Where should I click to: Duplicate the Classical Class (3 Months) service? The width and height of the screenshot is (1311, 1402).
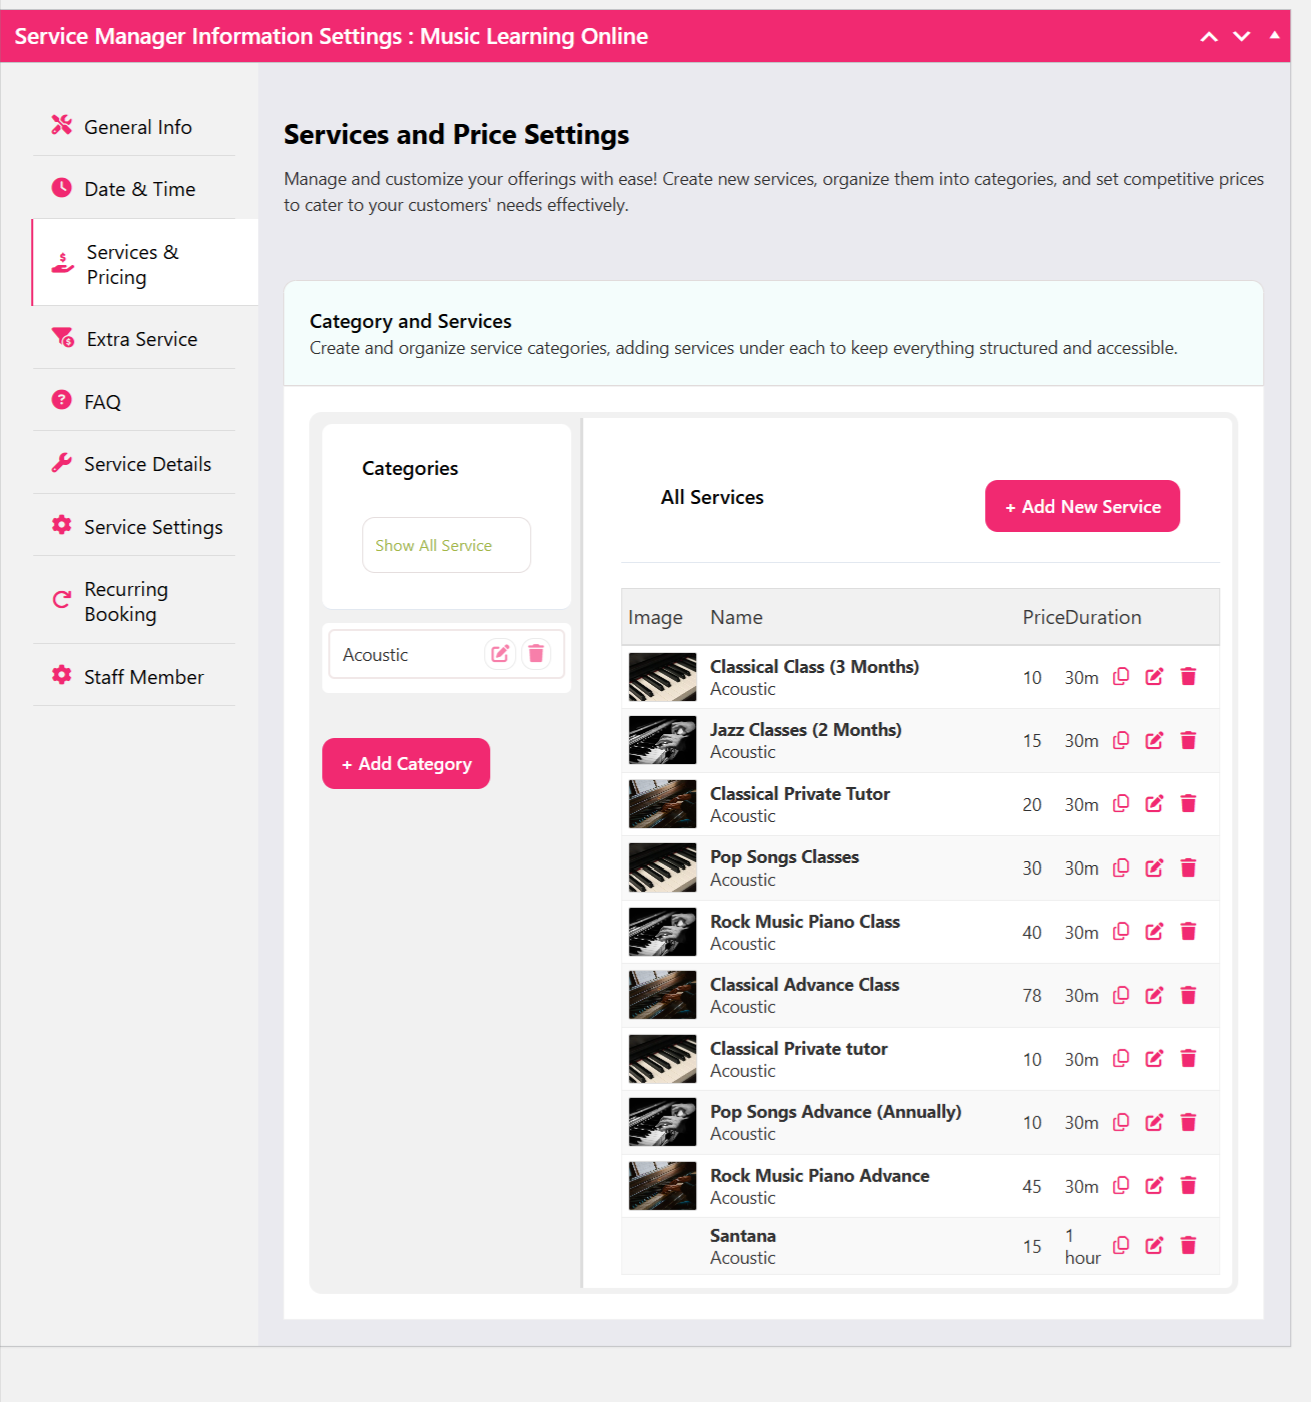click(x=1121, y=677)
